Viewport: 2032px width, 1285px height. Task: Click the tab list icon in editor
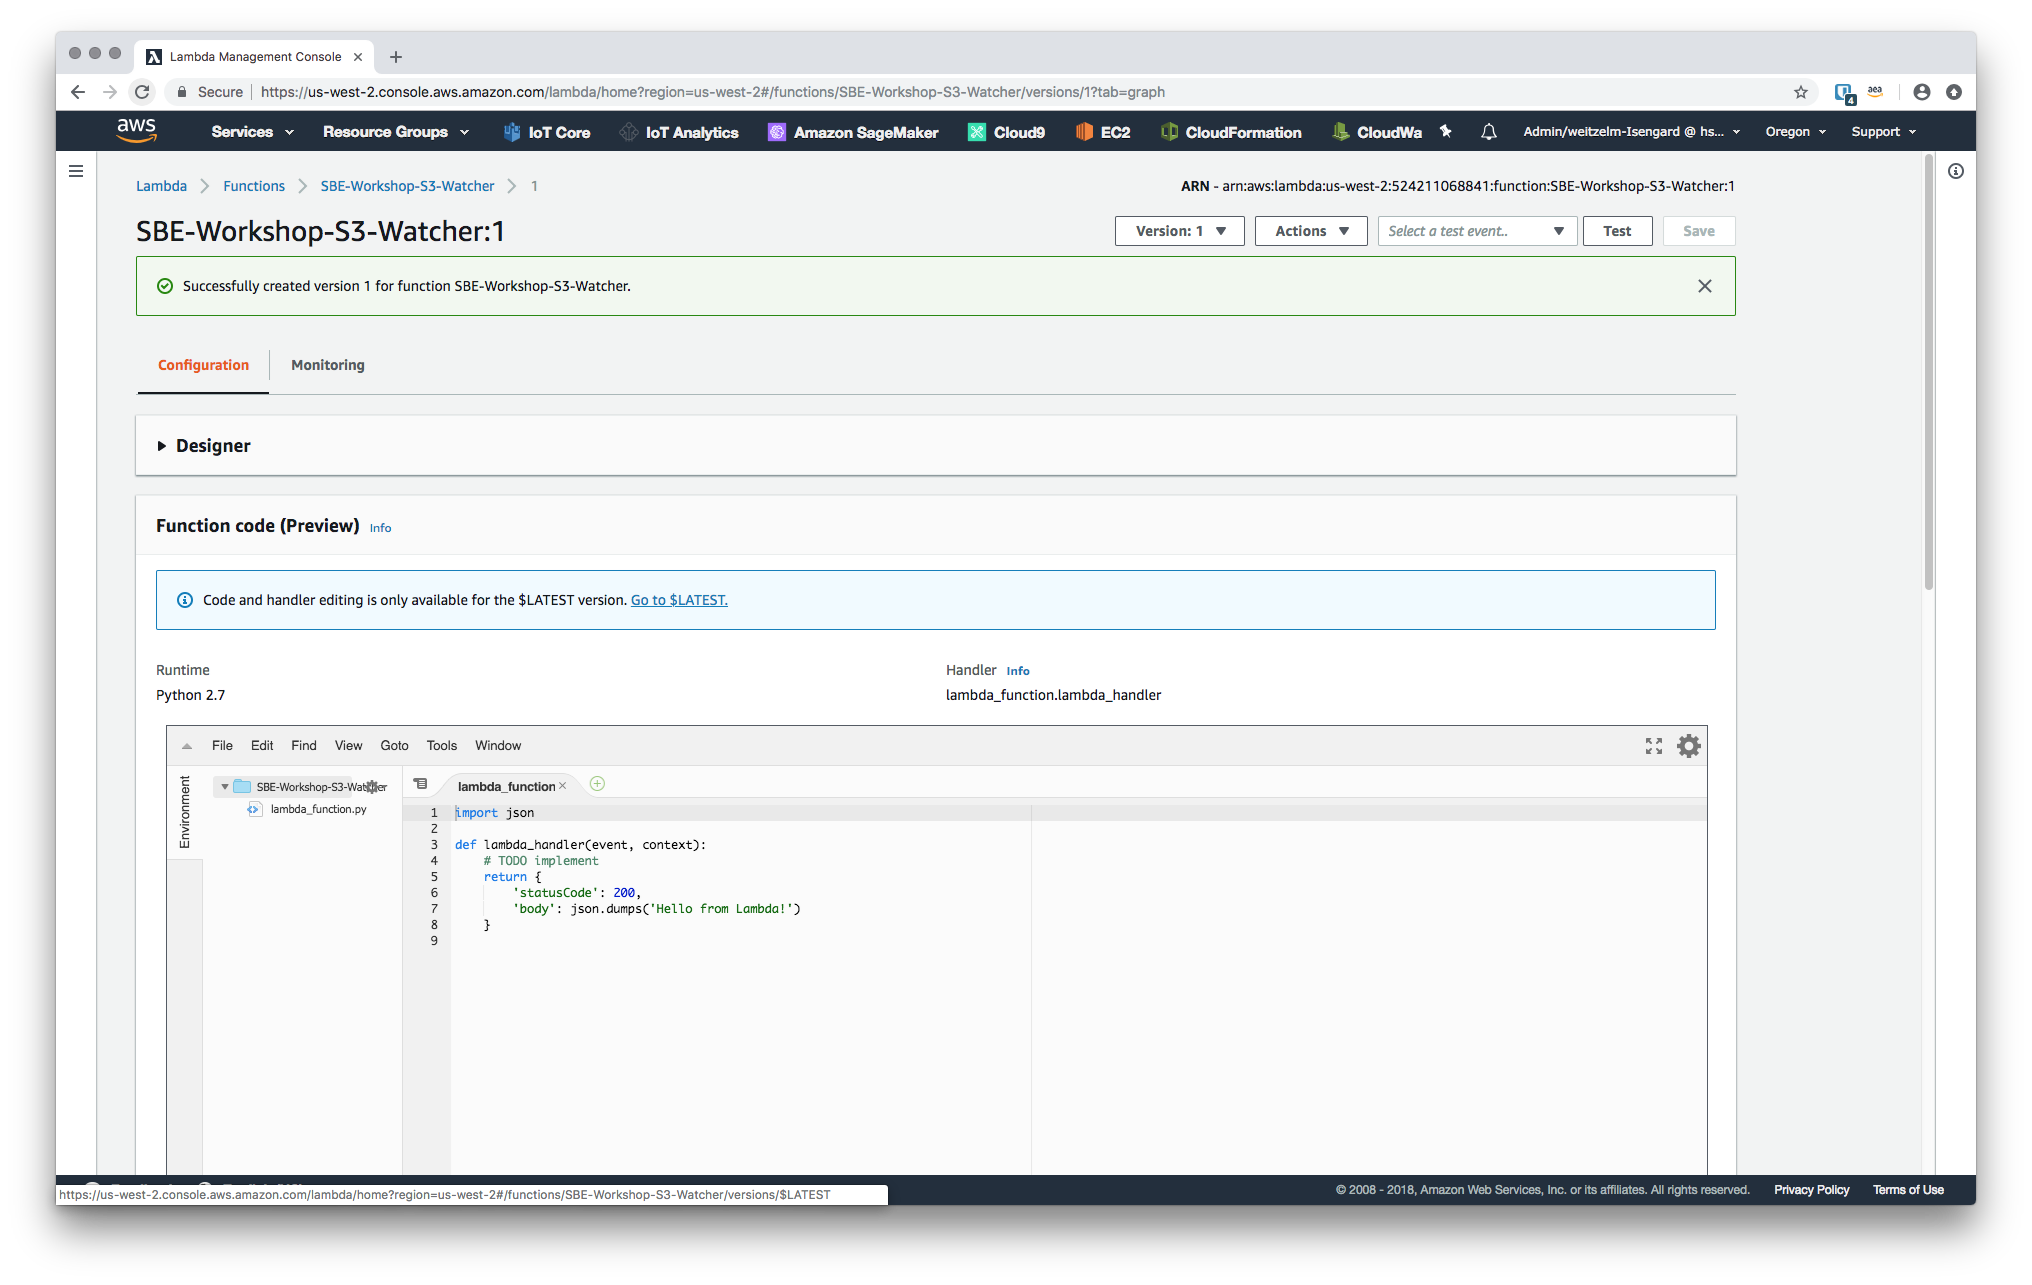[x=421, y=785]
